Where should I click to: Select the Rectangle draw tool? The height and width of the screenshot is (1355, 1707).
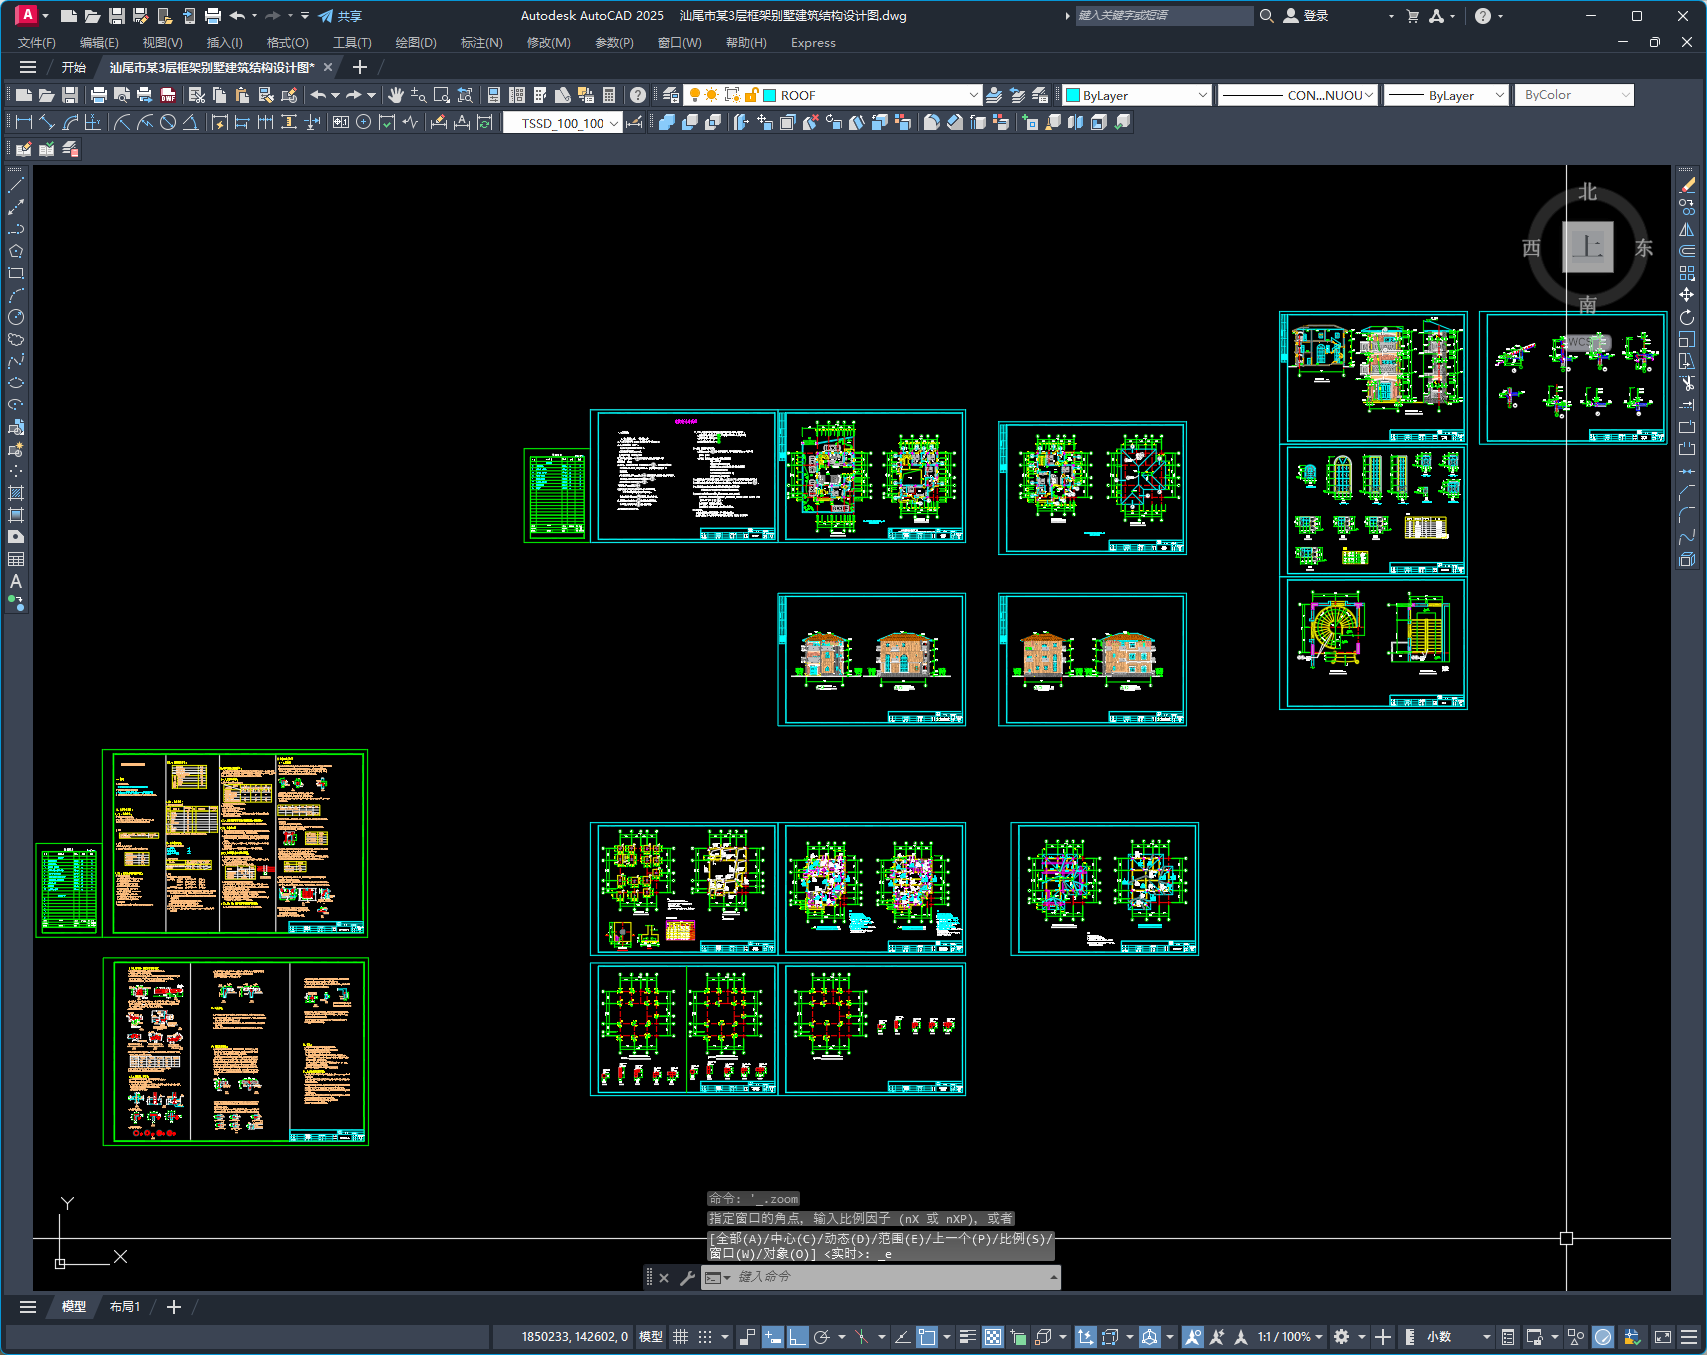point(16,273)
